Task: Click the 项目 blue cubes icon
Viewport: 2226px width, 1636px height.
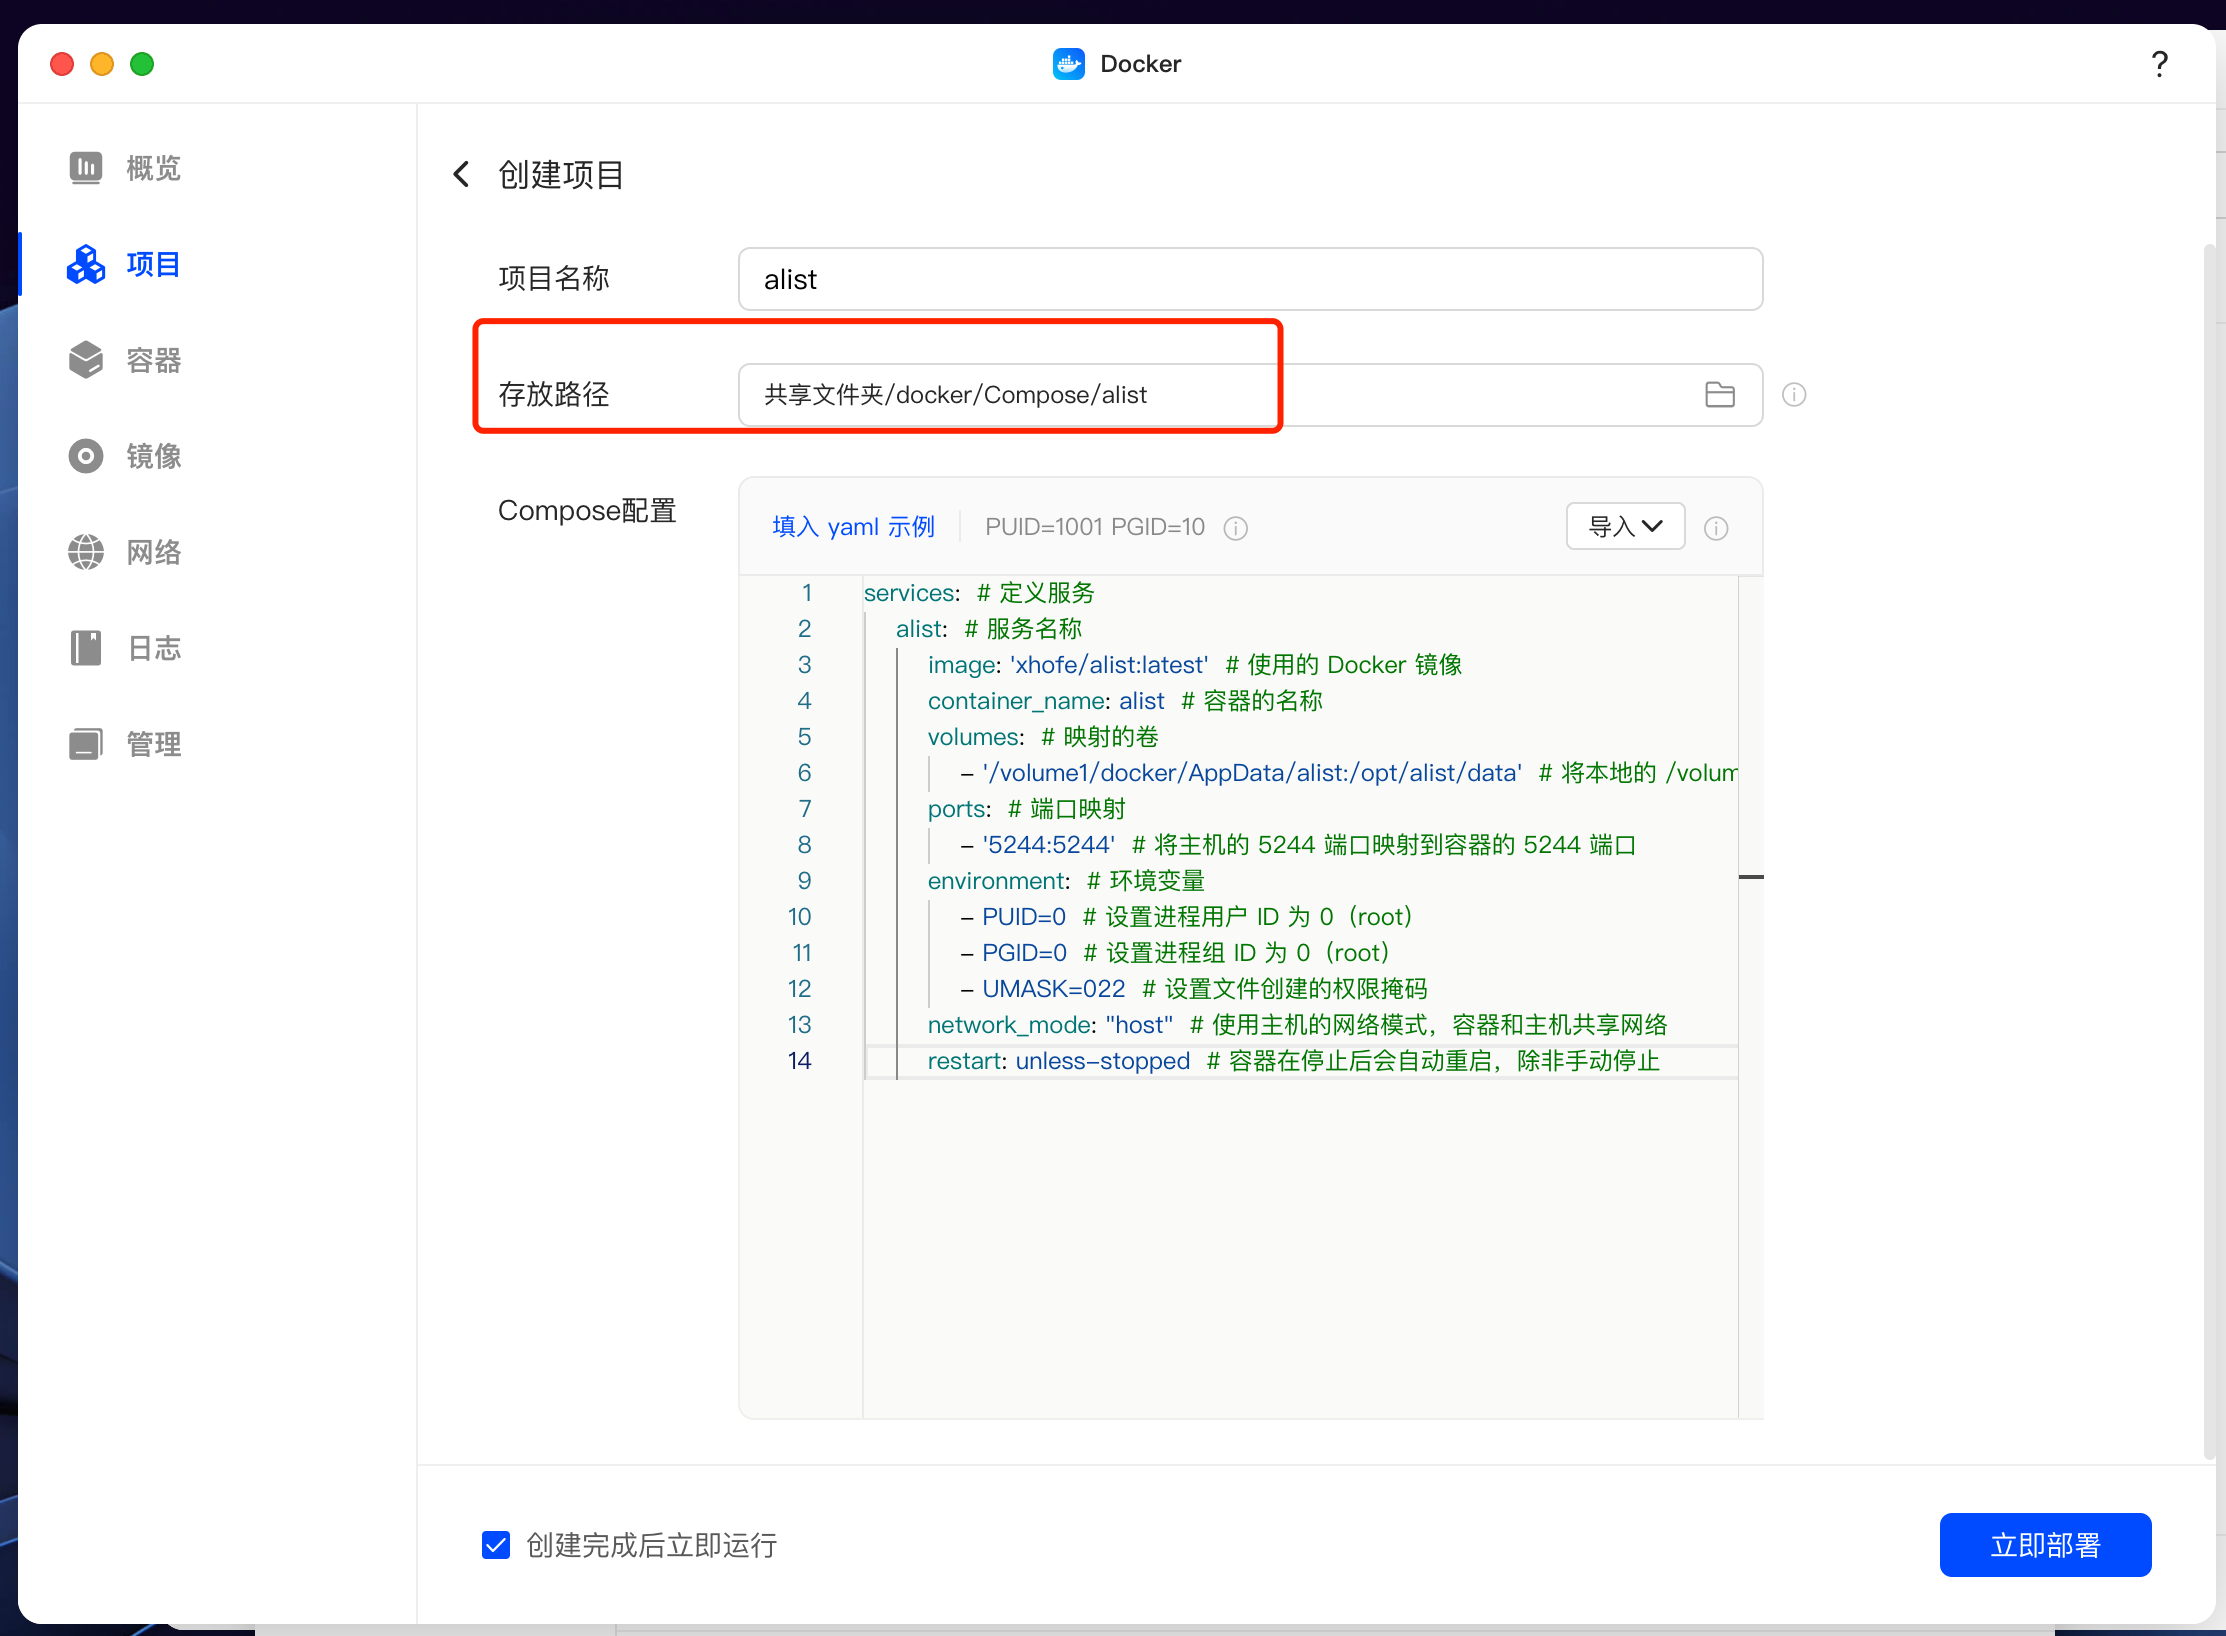Action: [86, 264]
